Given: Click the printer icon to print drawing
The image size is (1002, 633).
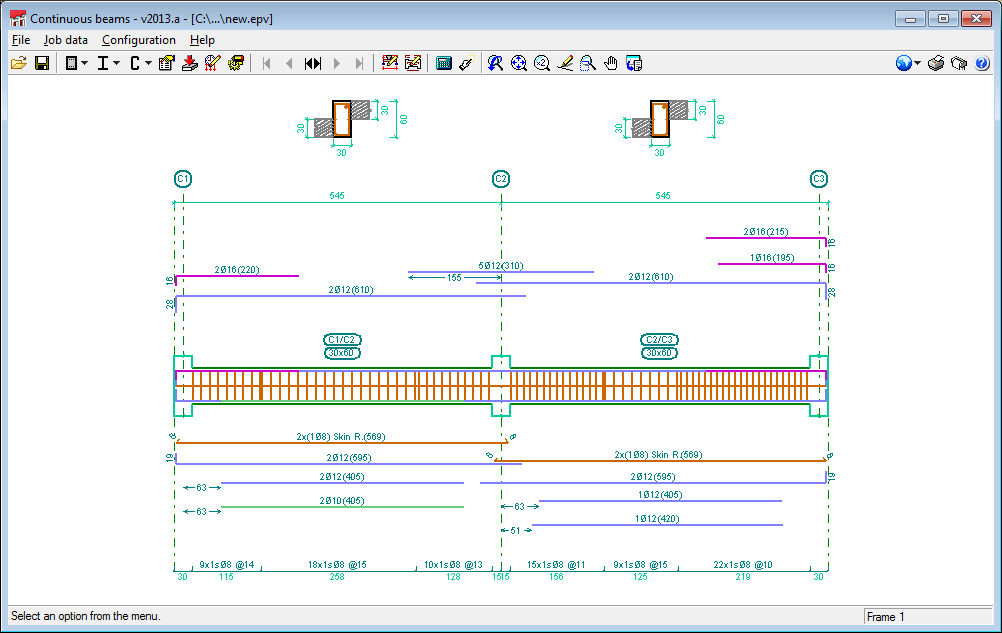Looking at the screenshot, I should pos(935,62).
